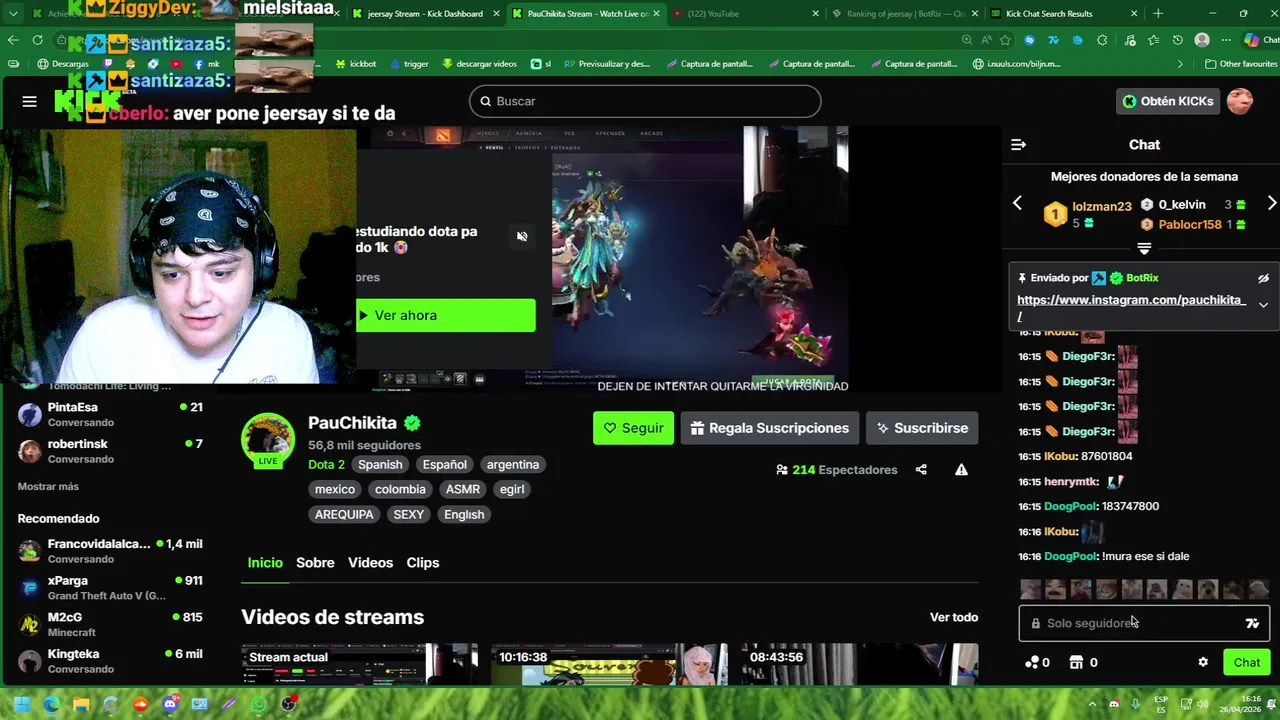Click Obtén KICKs button
The image size is (1280, 720).
(1167, 101)
